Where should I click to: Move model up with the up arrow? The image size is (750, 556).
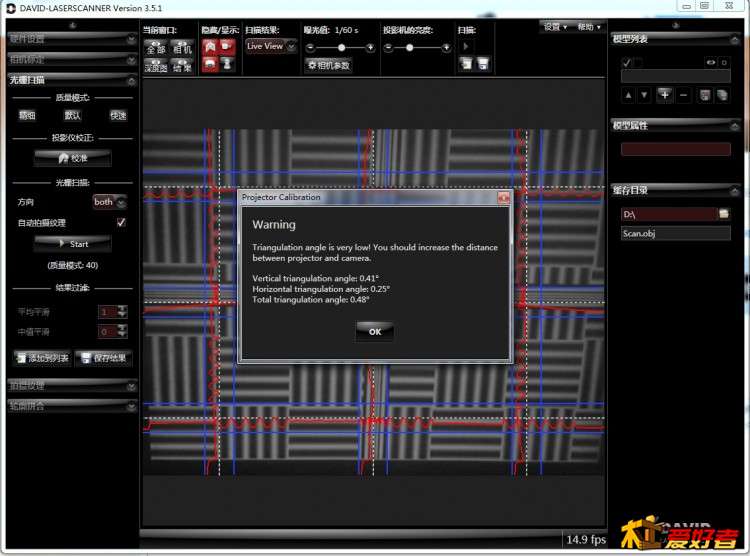pyautogui.click(x=628, y=95)
